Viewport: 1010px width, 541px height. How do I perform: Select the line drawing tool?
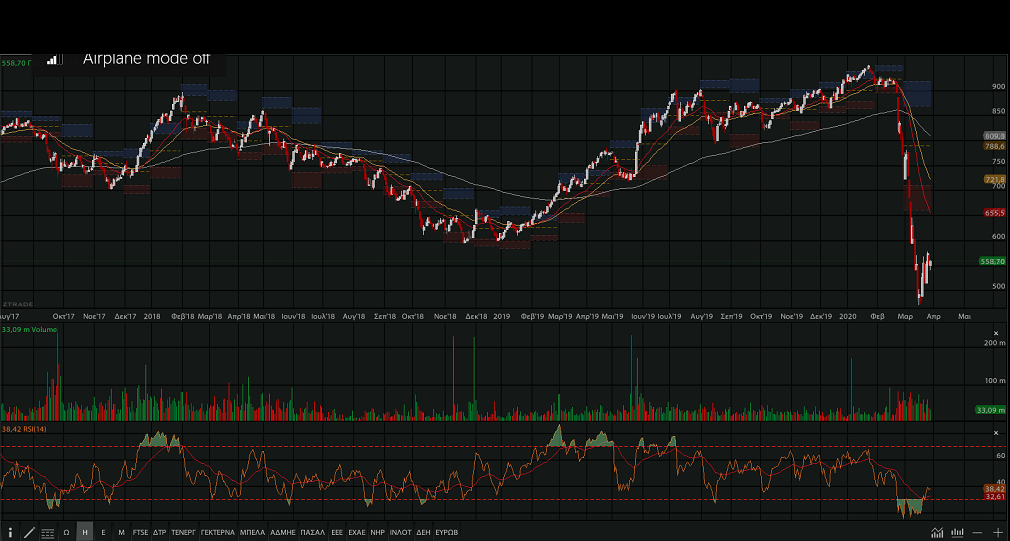coord(29,532)
